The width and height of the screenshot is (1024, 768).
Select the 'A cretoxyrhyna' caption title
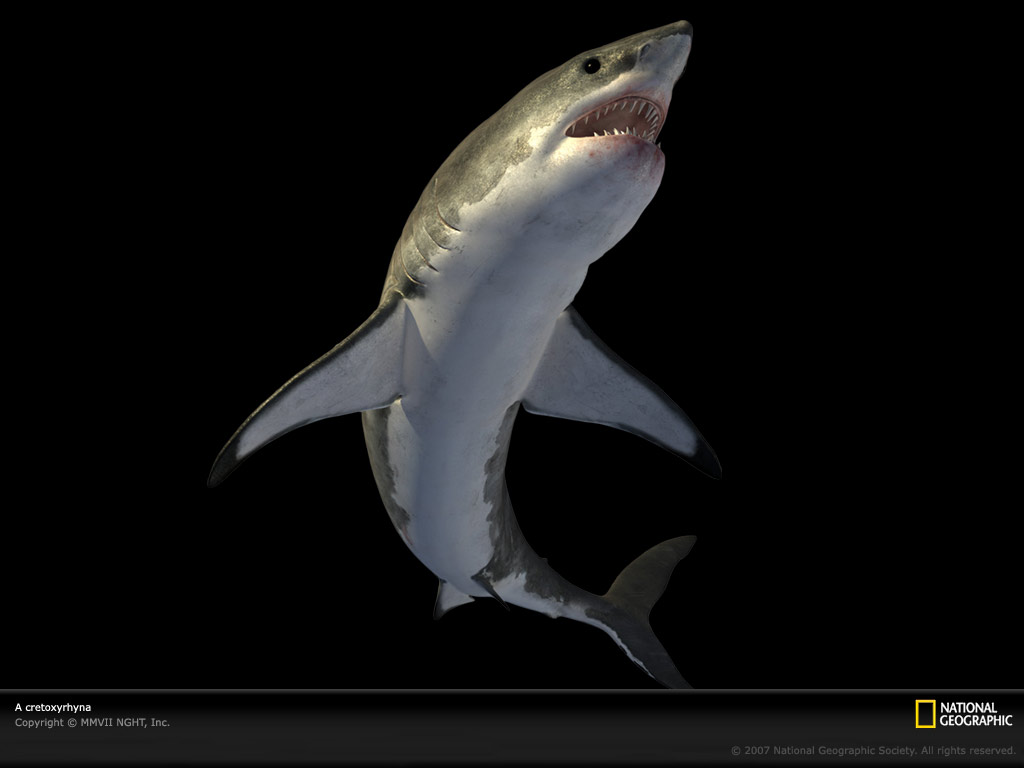tap(52, 707)
